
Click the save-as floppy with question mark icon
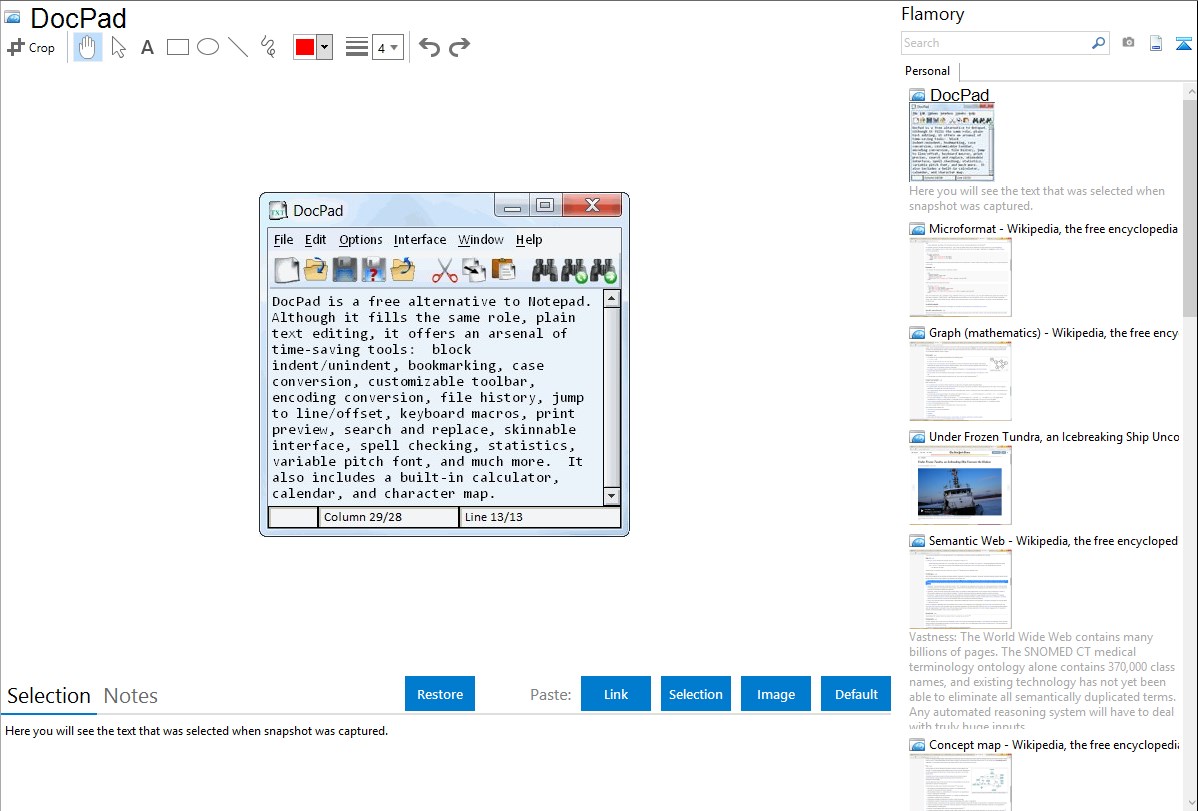click(x=374, y=270)
